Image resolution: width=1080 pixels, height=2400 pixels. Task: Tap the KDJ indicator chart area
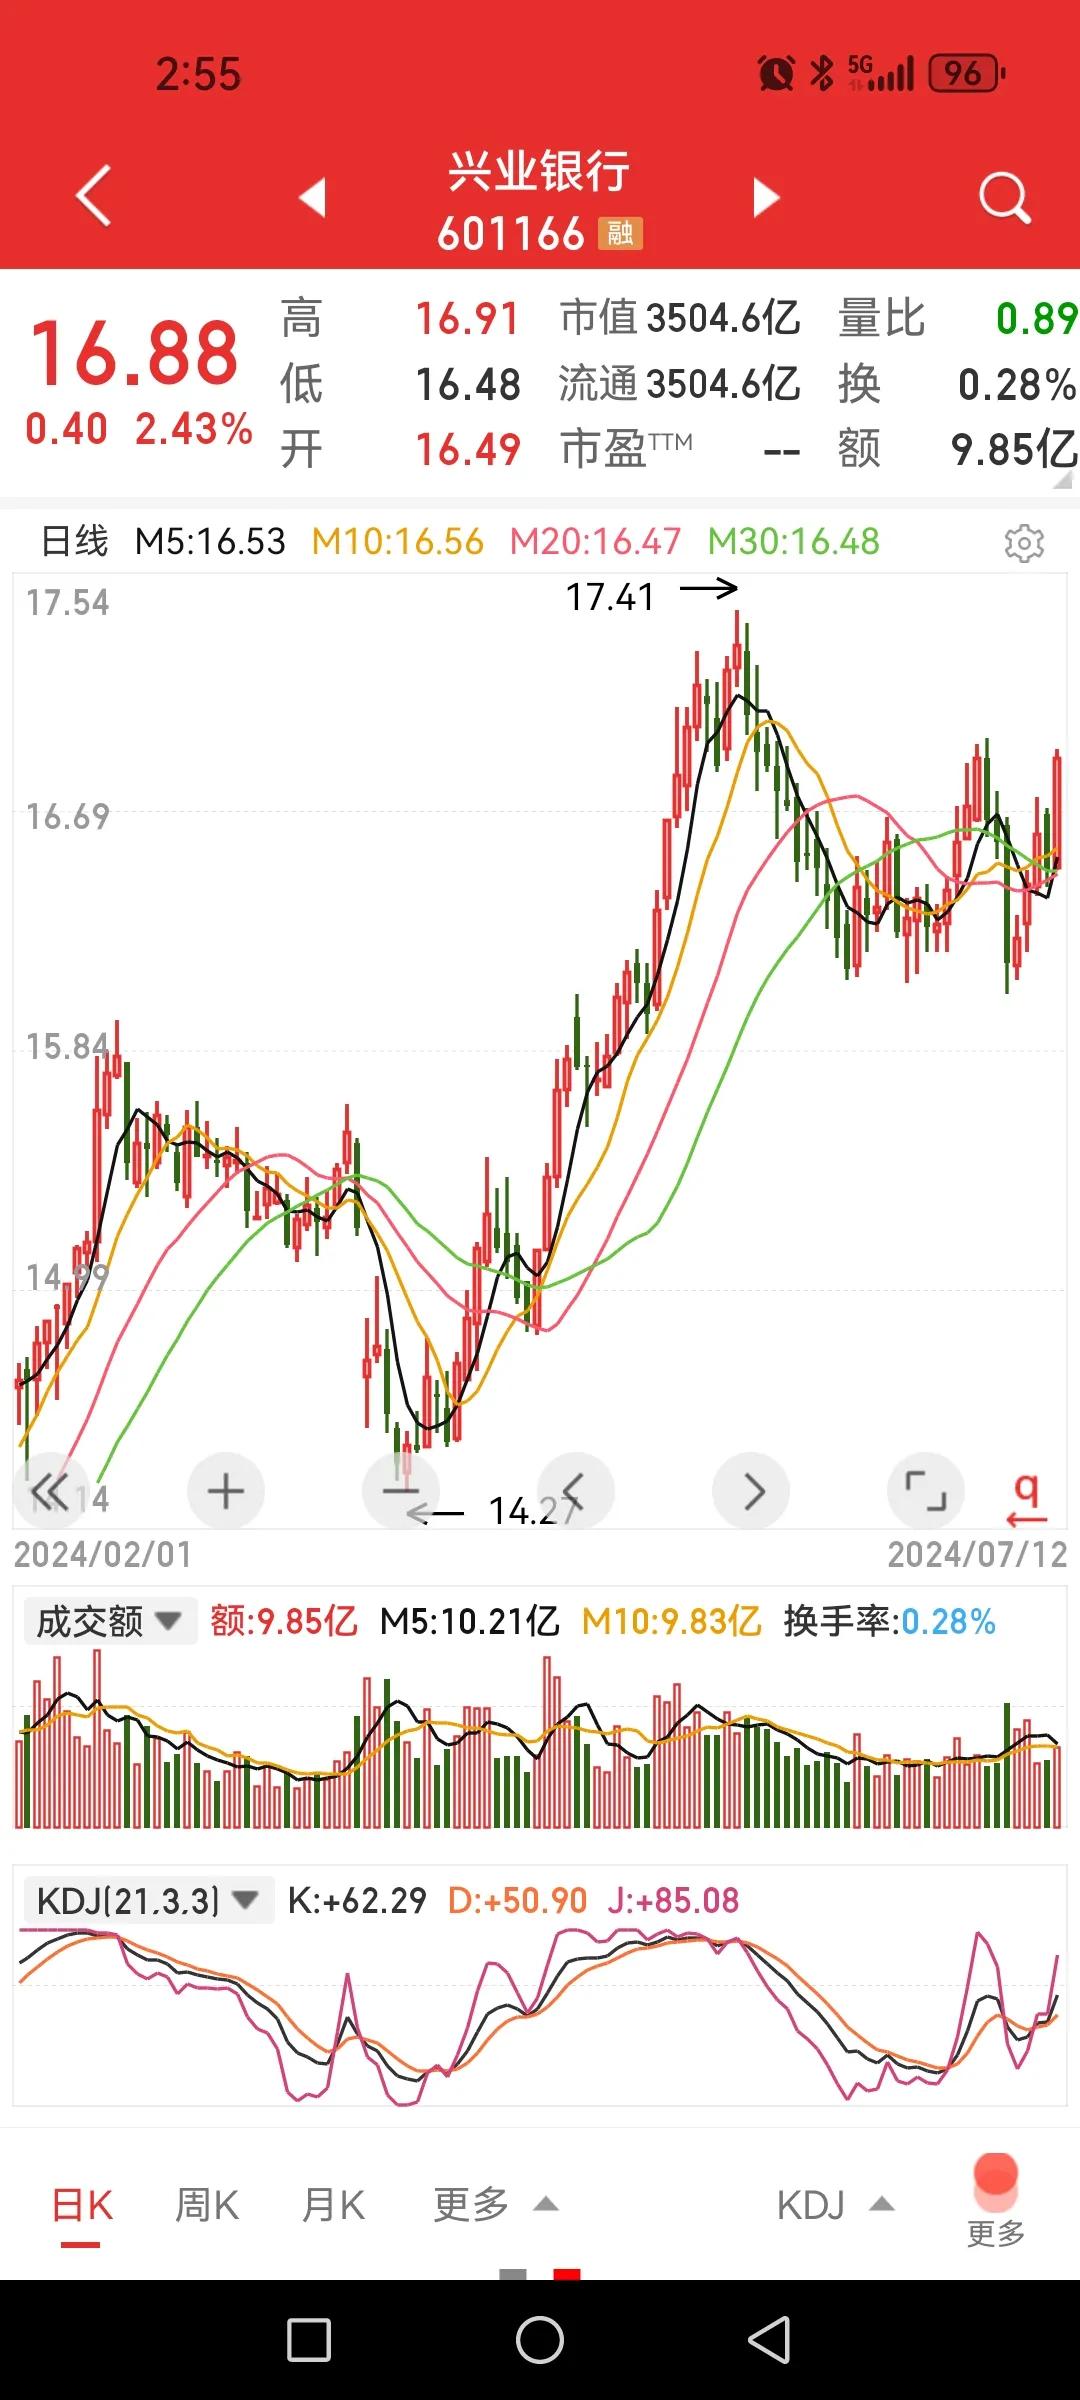tap(540, 2015)
